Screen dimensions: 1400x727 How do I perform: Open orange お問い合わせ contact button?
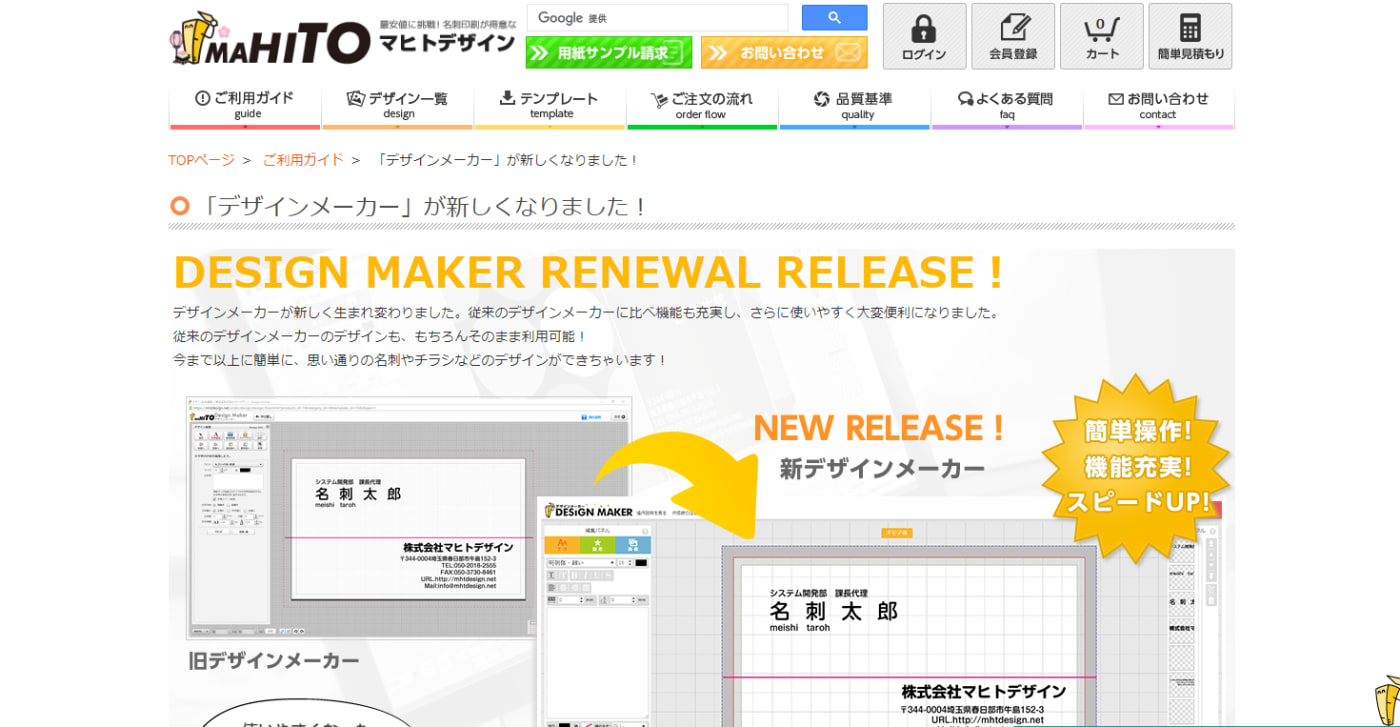click(x=784, y=53)
